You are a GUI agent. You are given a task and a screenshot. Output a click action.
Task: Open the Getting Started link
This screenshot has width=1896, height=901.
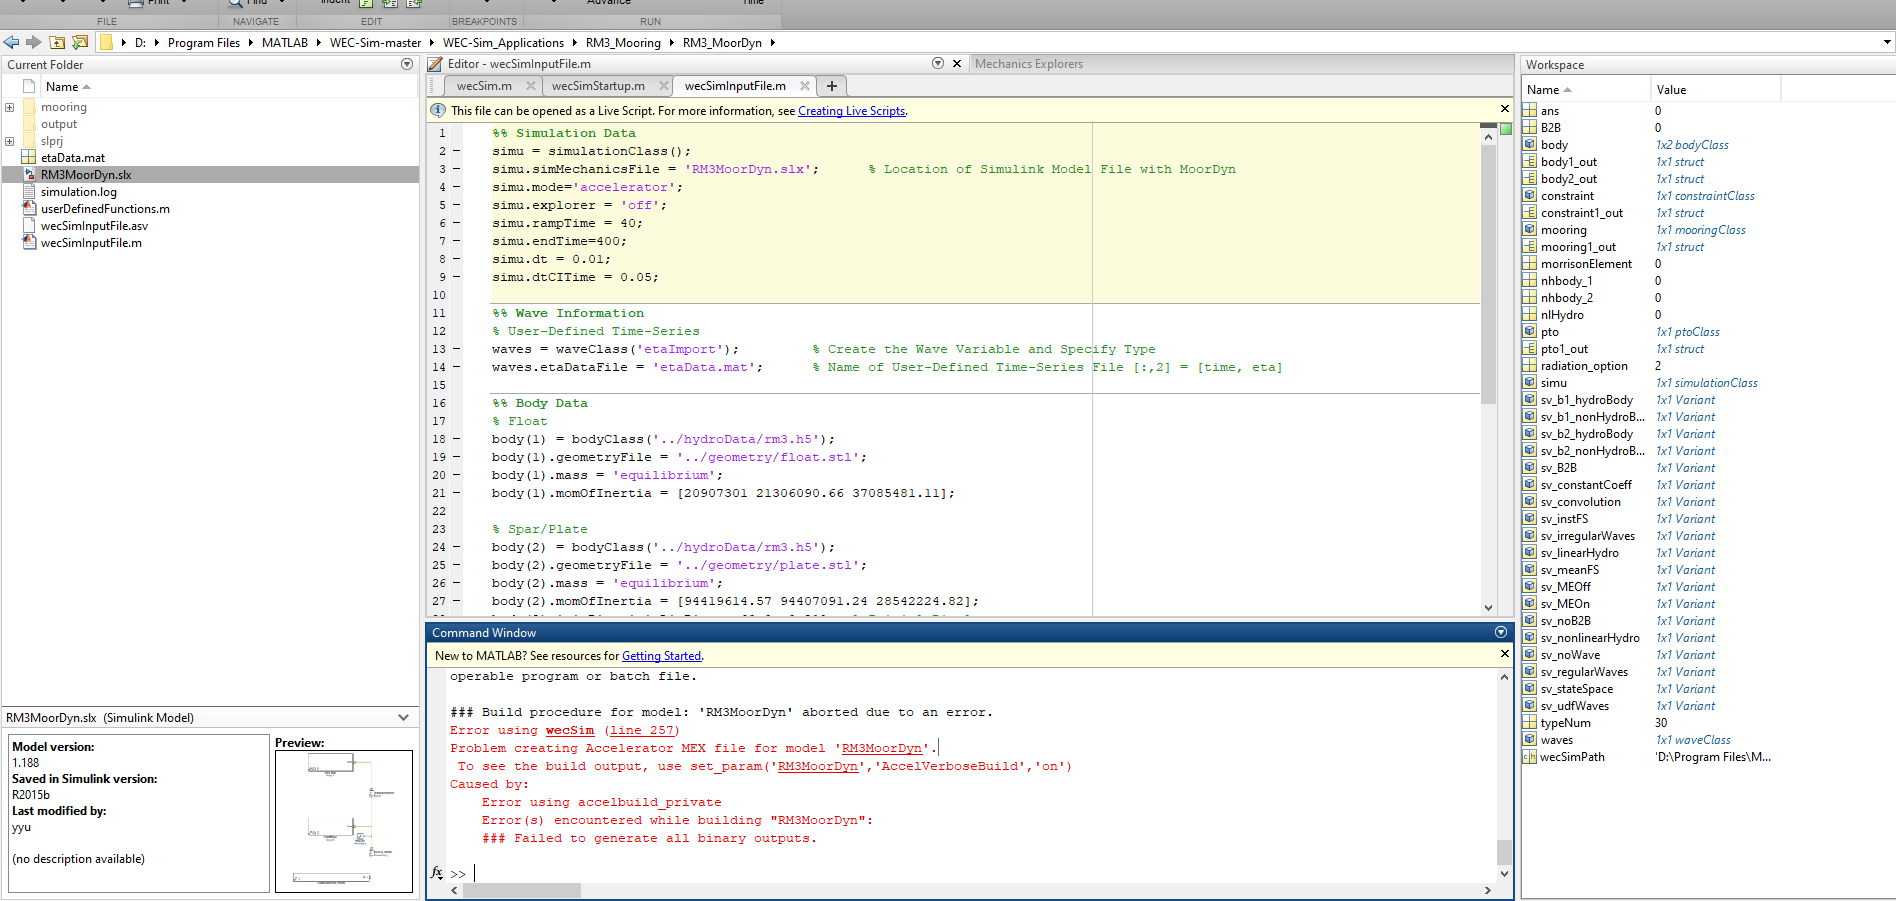point(661,656)
